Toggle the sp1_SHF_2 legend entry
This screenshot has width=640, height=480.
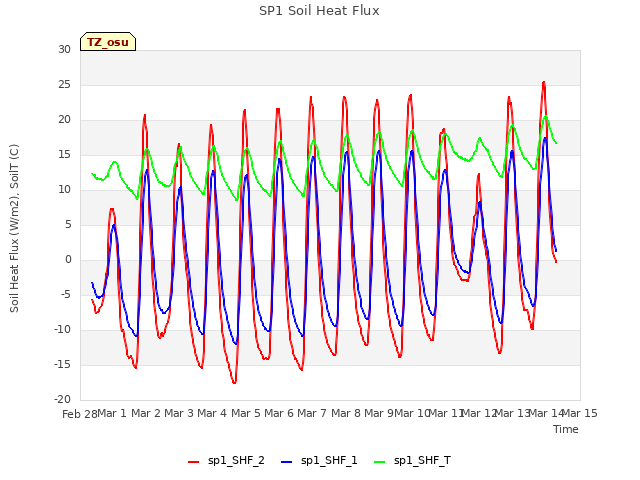pos(226,461)
